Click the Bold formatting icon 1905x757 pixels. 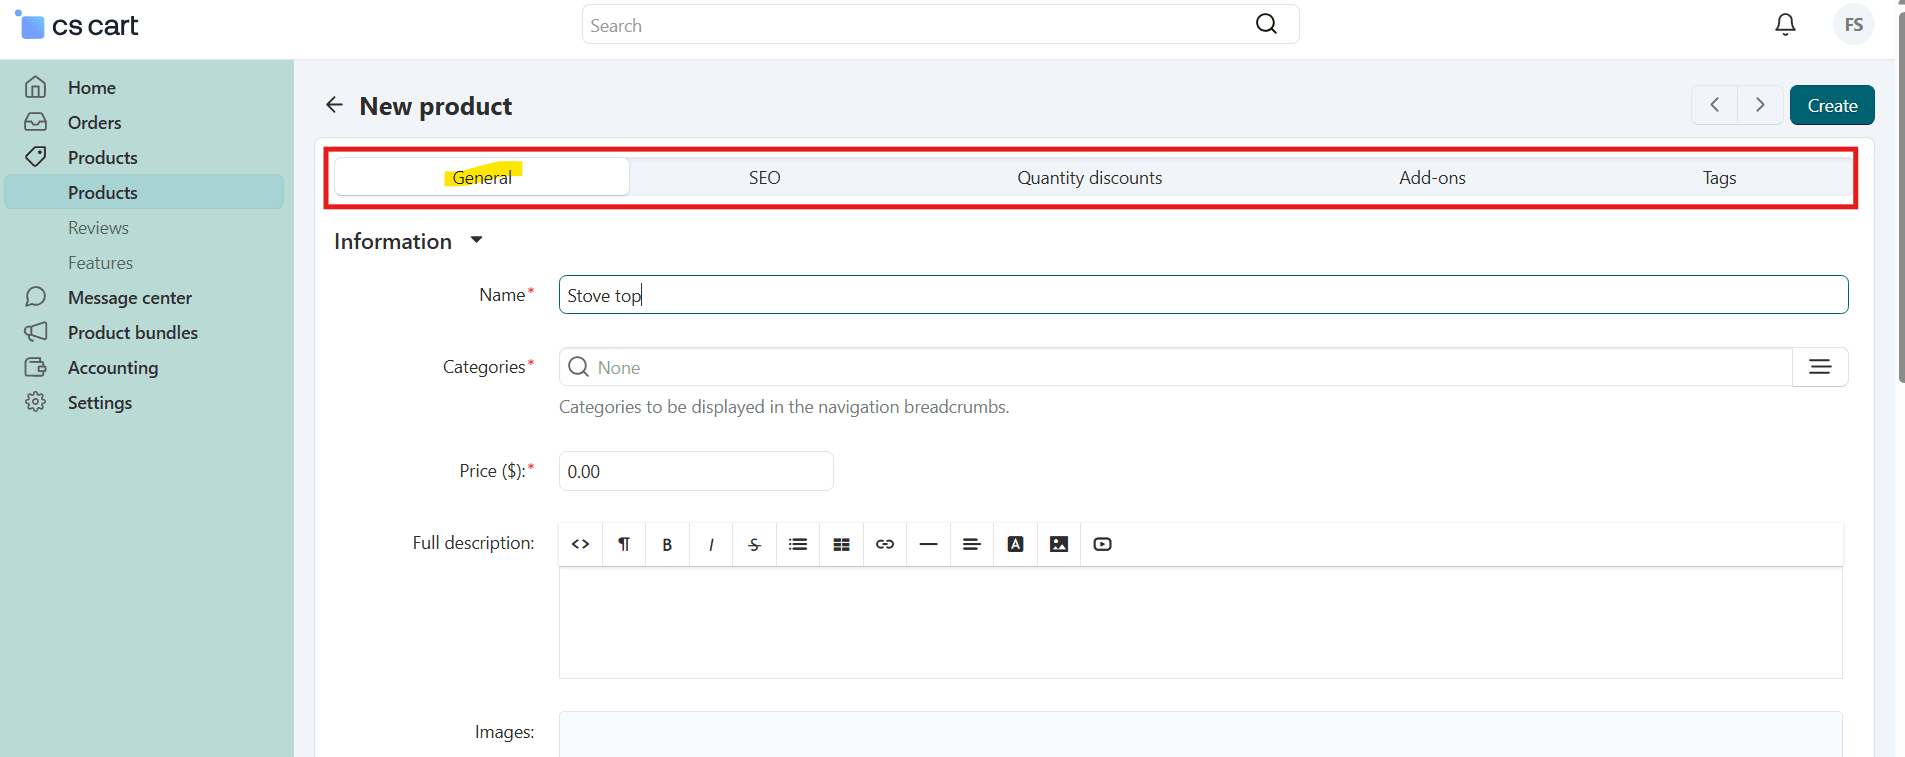(667, 544)
